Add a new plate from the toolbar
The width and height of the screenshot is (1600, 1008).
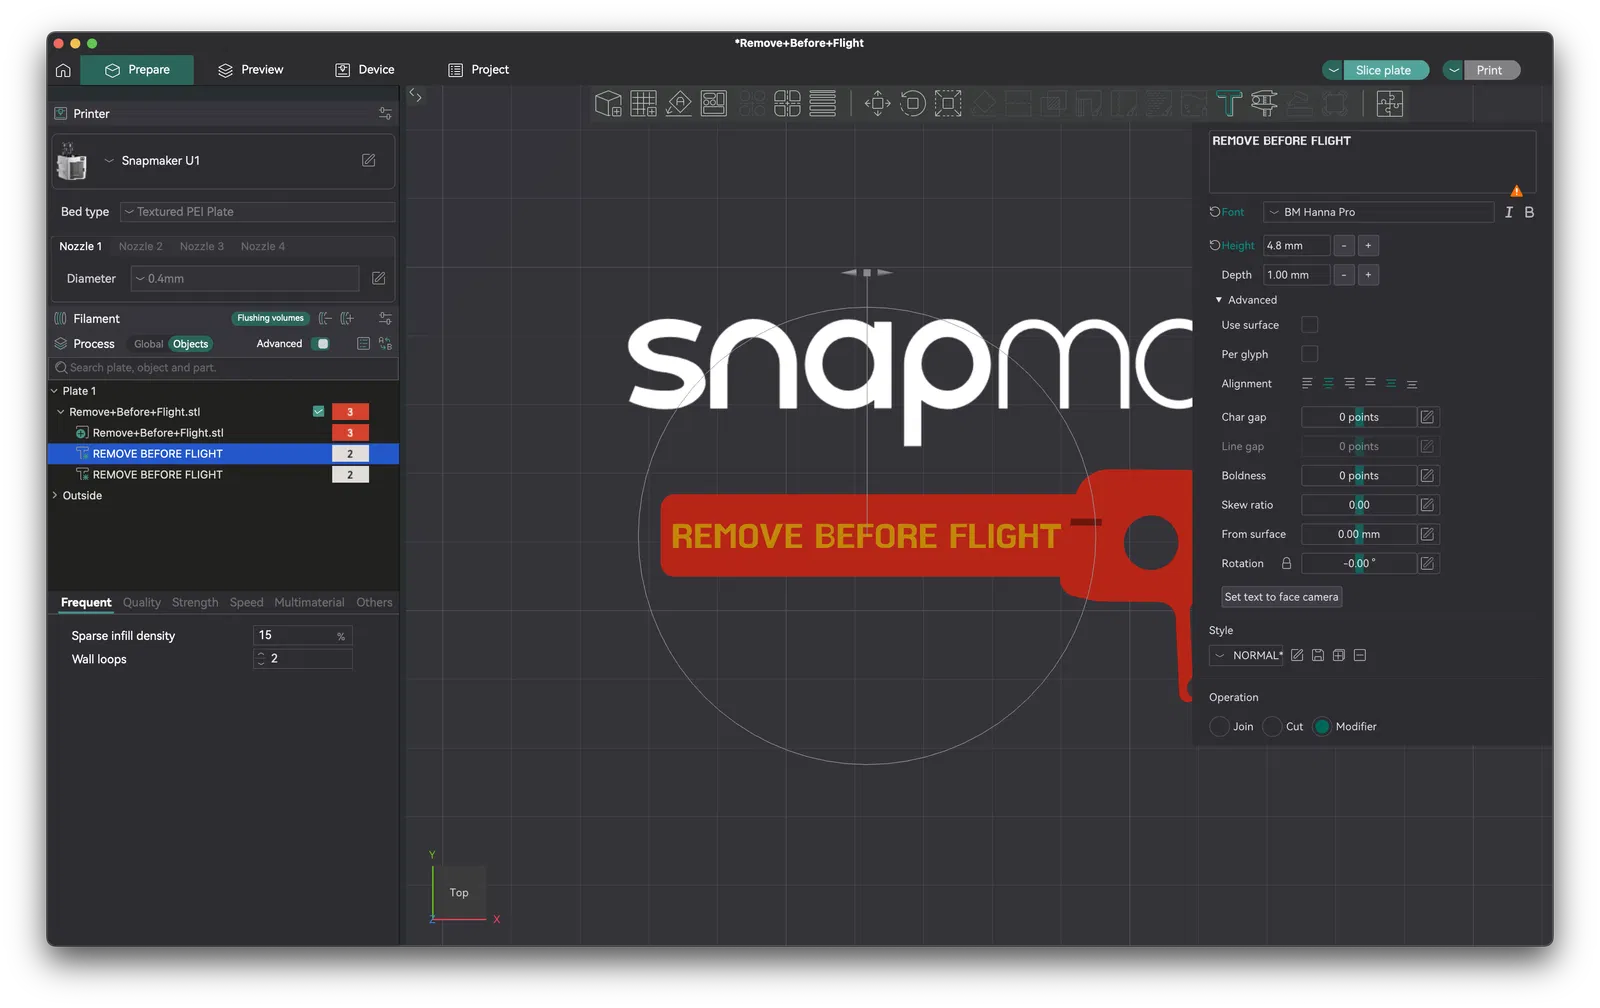[643, 104]
